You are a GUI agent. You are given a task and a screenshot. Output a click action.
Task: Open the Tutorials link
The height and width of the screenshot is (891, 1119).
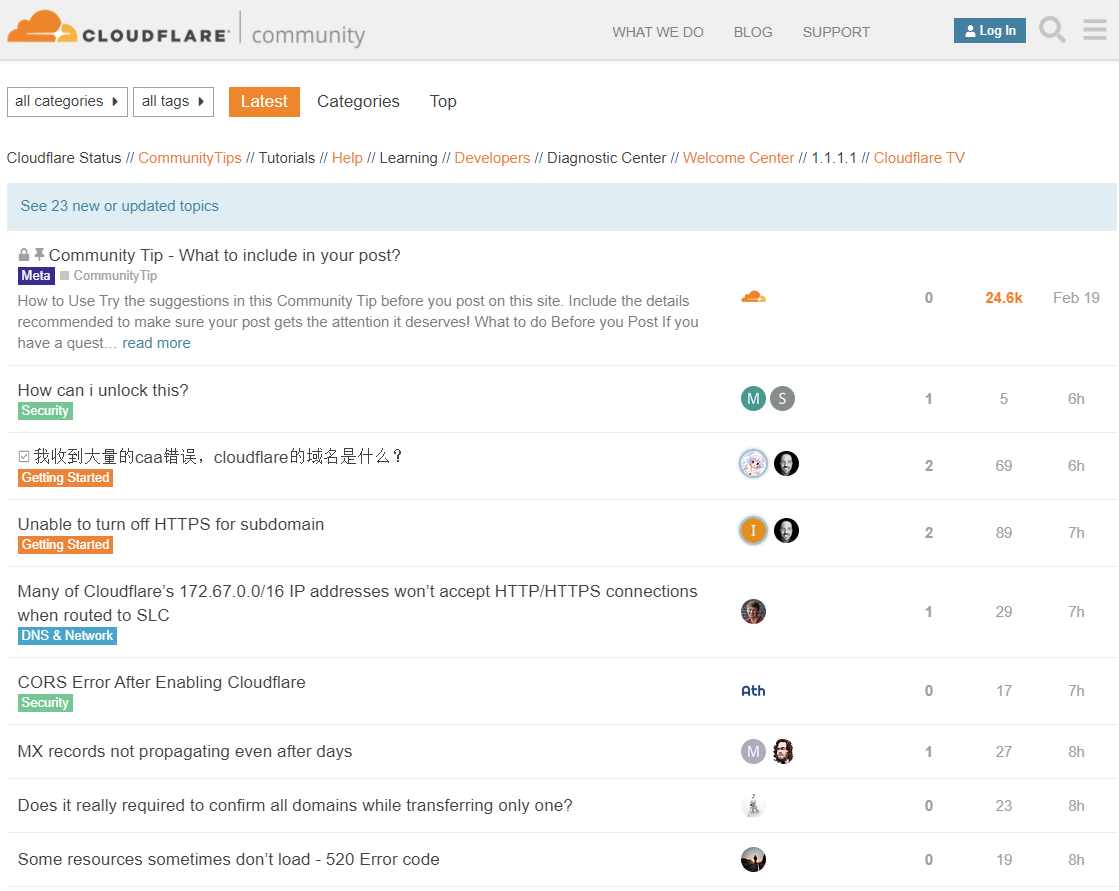(286, 158)
